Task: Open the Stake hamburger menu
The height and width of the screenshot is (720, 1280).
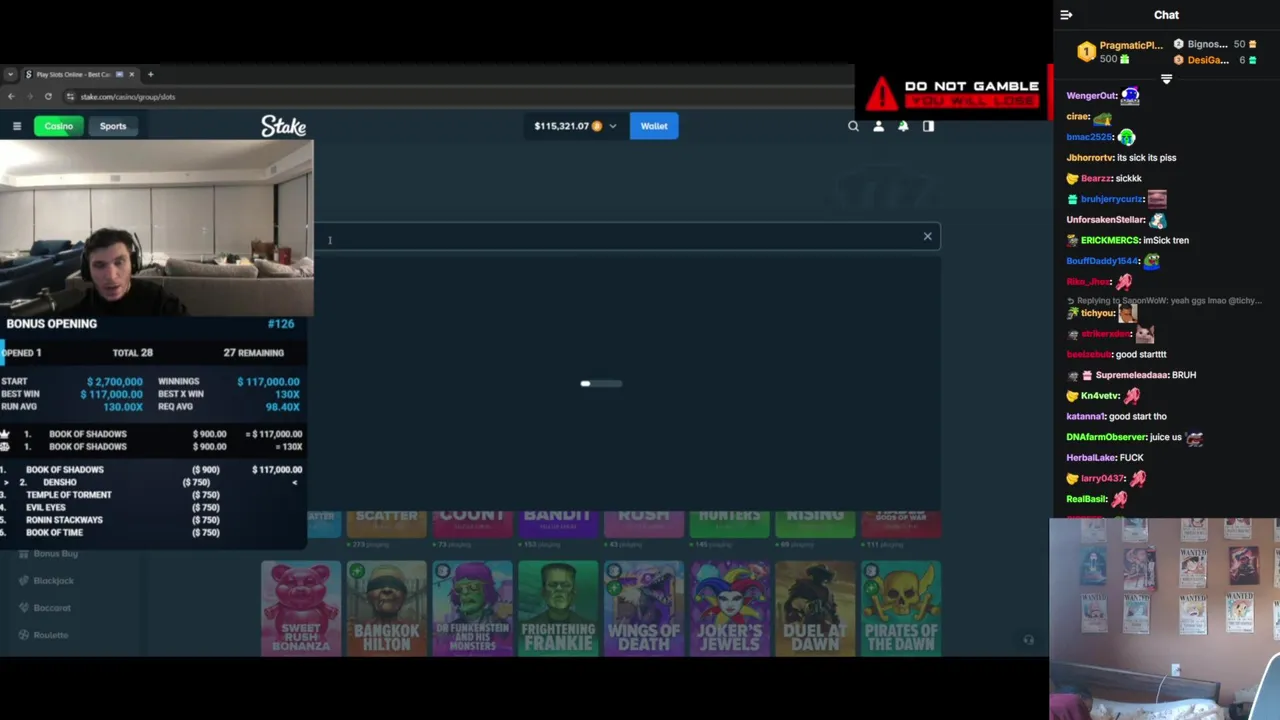Action: [17, 126]
